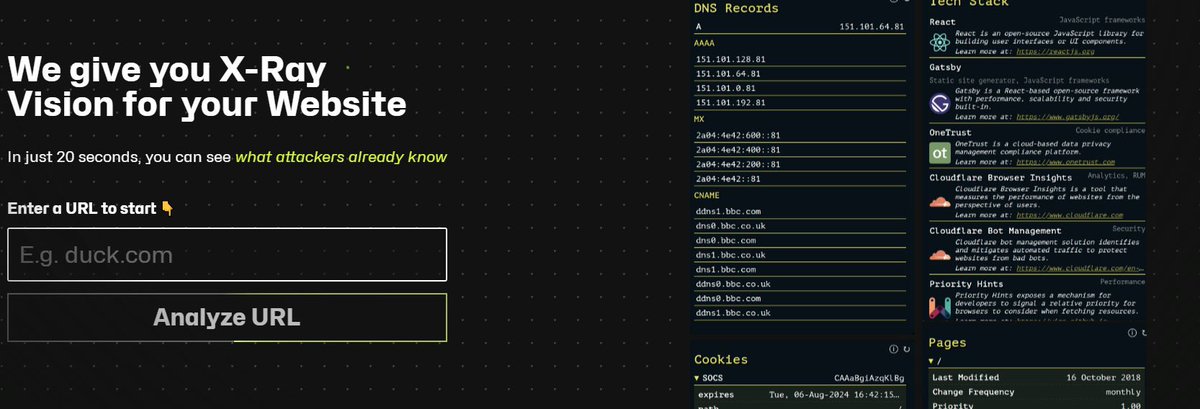This screenshot has height=409, width=1200.
Task: Click the Cloudflare Bot Management title
Action: (995, 230)
